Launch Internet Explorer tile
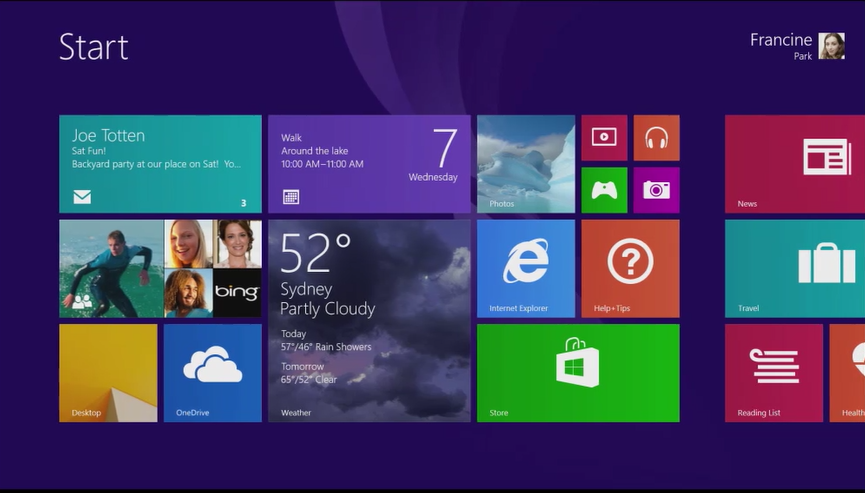Image resolution: width=865 pixels, height=493 pixels. click(526, 268)
